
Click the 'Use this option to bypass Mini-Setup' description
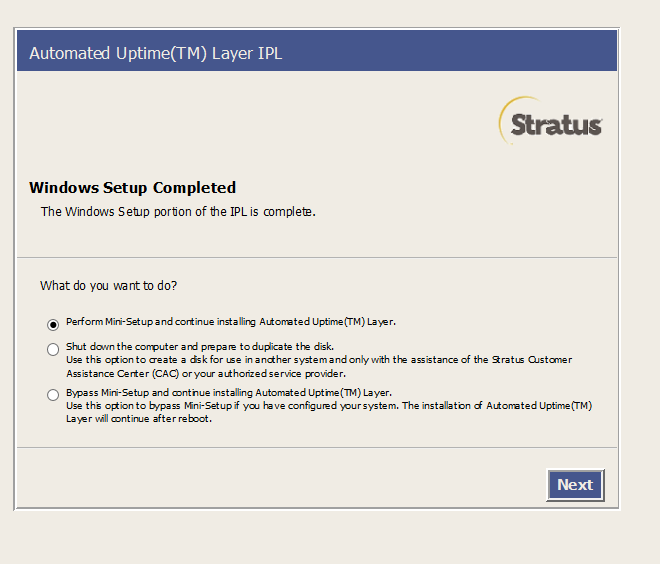tap(329, 412)
